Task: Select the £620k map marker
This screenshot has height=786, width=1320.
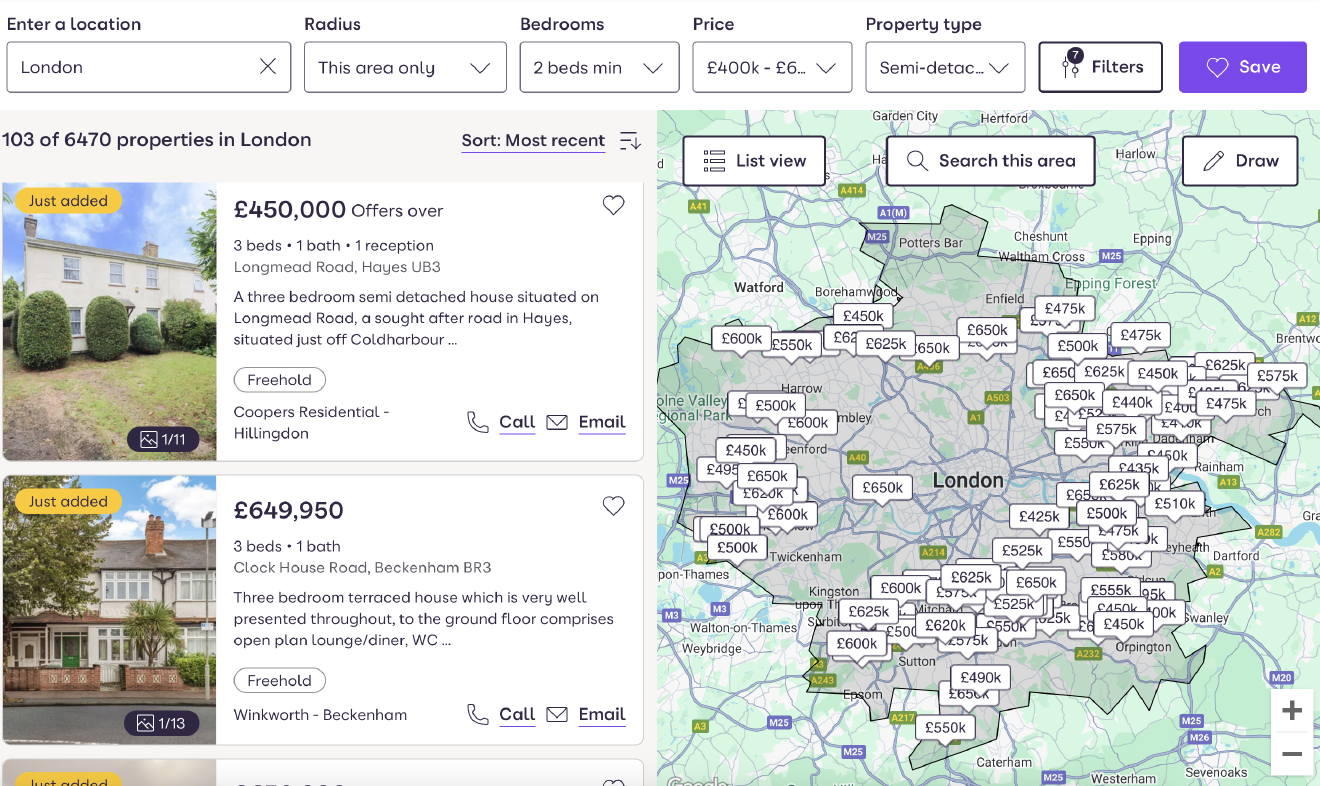Action: pyautogui.click(x=945, y=625)
